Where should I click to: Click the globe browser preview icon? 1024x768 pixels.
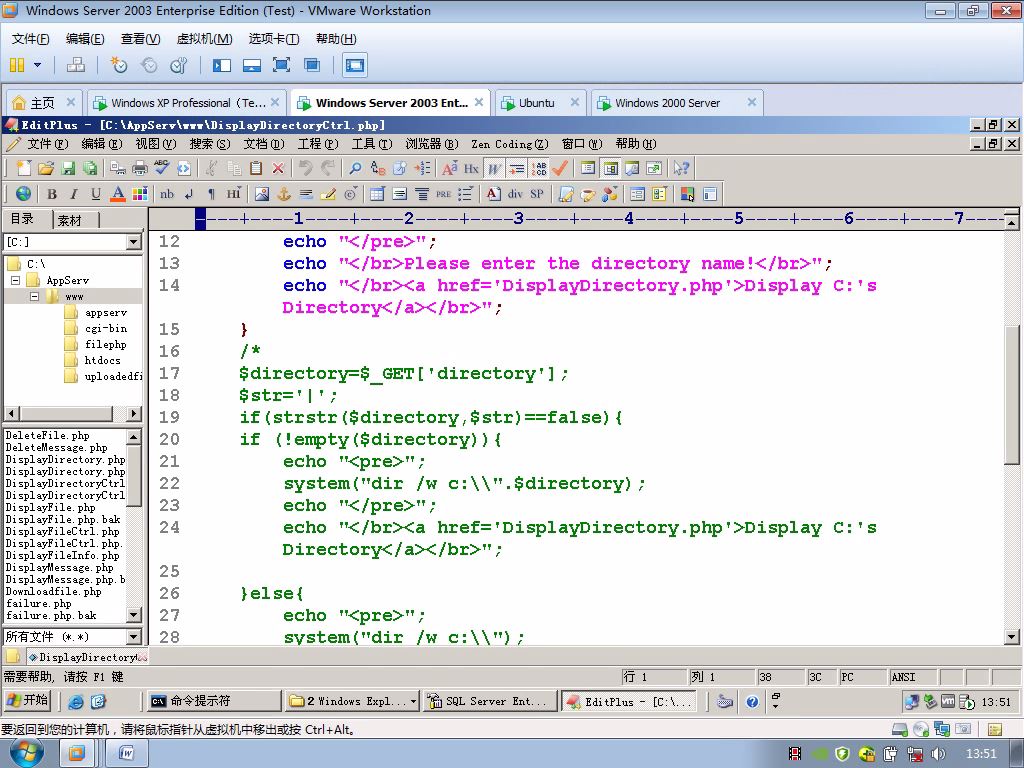pos(24,194)
